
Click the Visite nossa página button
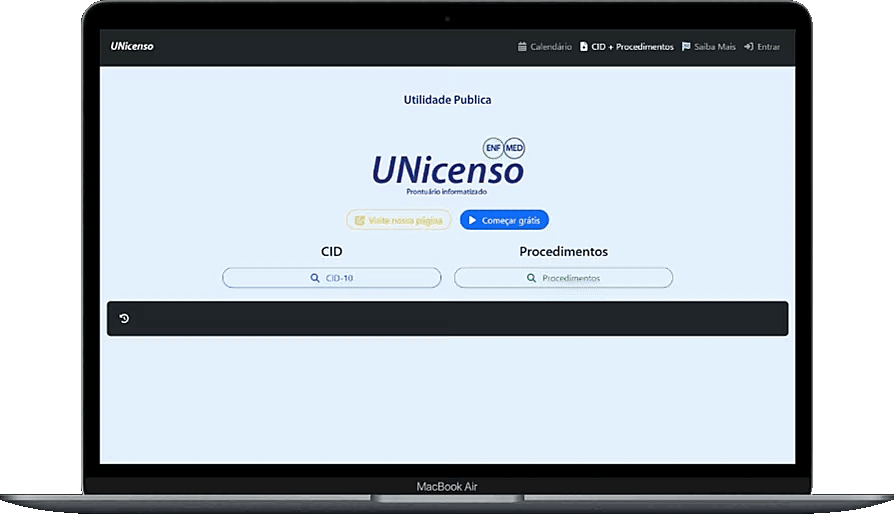coord(399,220)
